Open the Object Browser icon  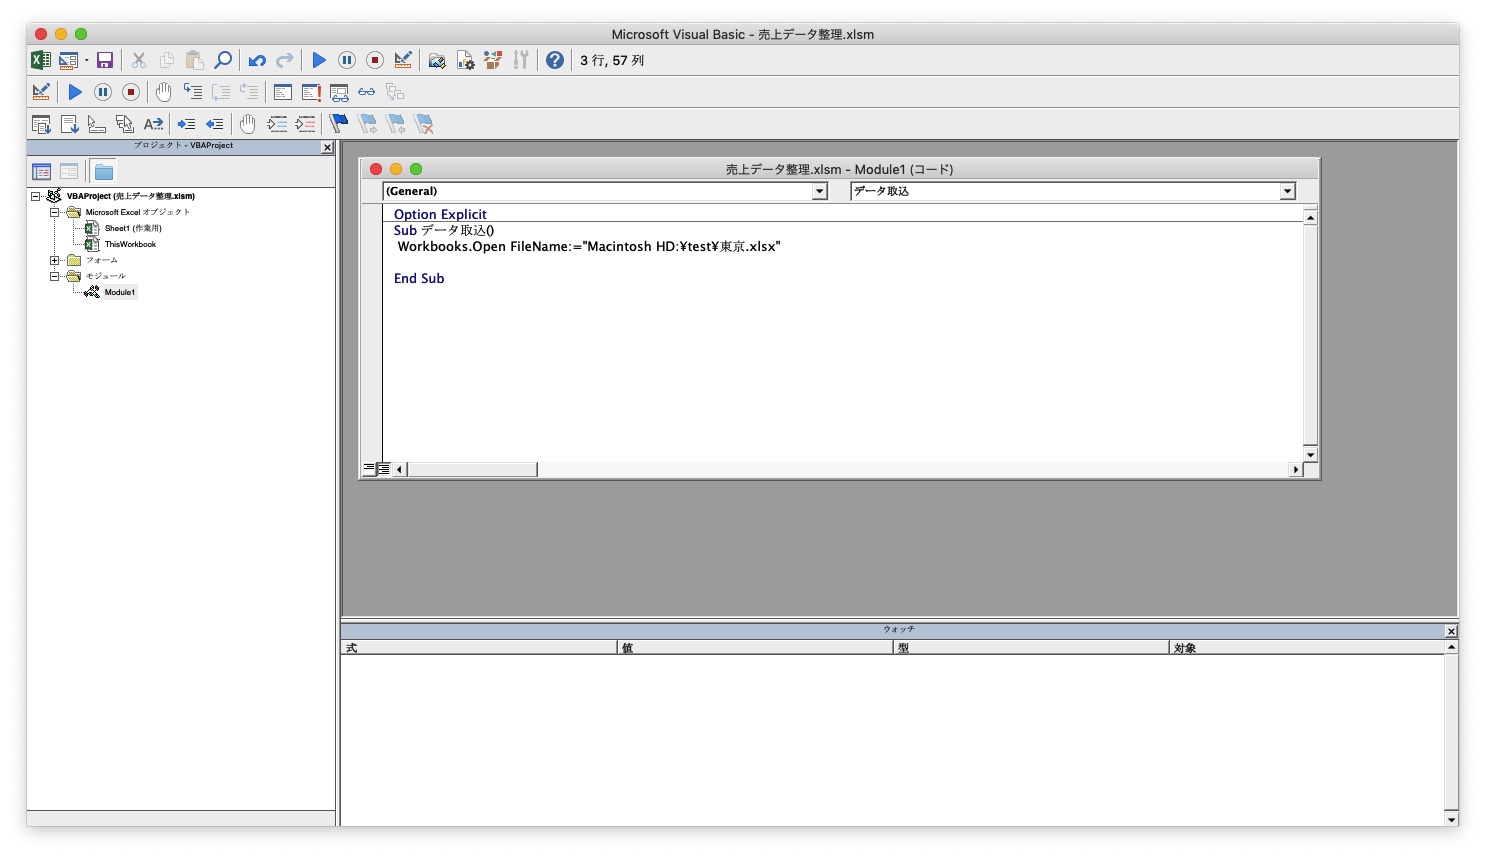pos(493,61)
